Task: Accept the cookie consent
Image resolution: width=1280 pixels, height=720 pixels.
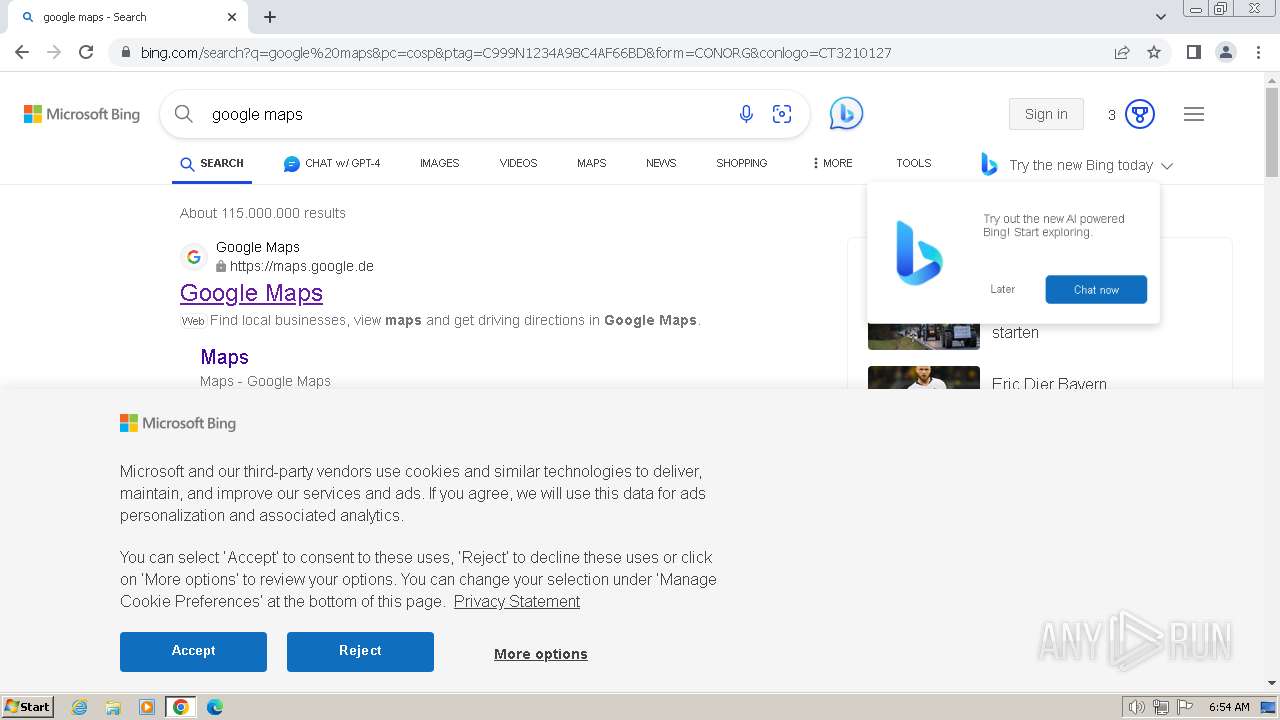Action: (193, 651)
